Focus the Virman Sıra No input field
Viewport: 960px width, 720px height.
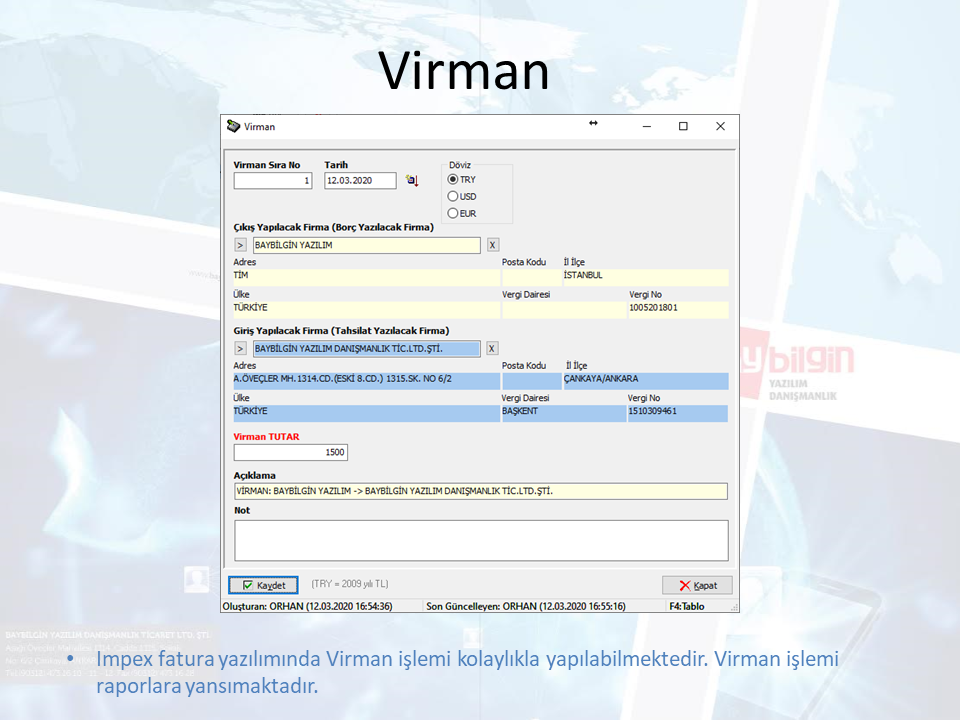pos(273,181)
